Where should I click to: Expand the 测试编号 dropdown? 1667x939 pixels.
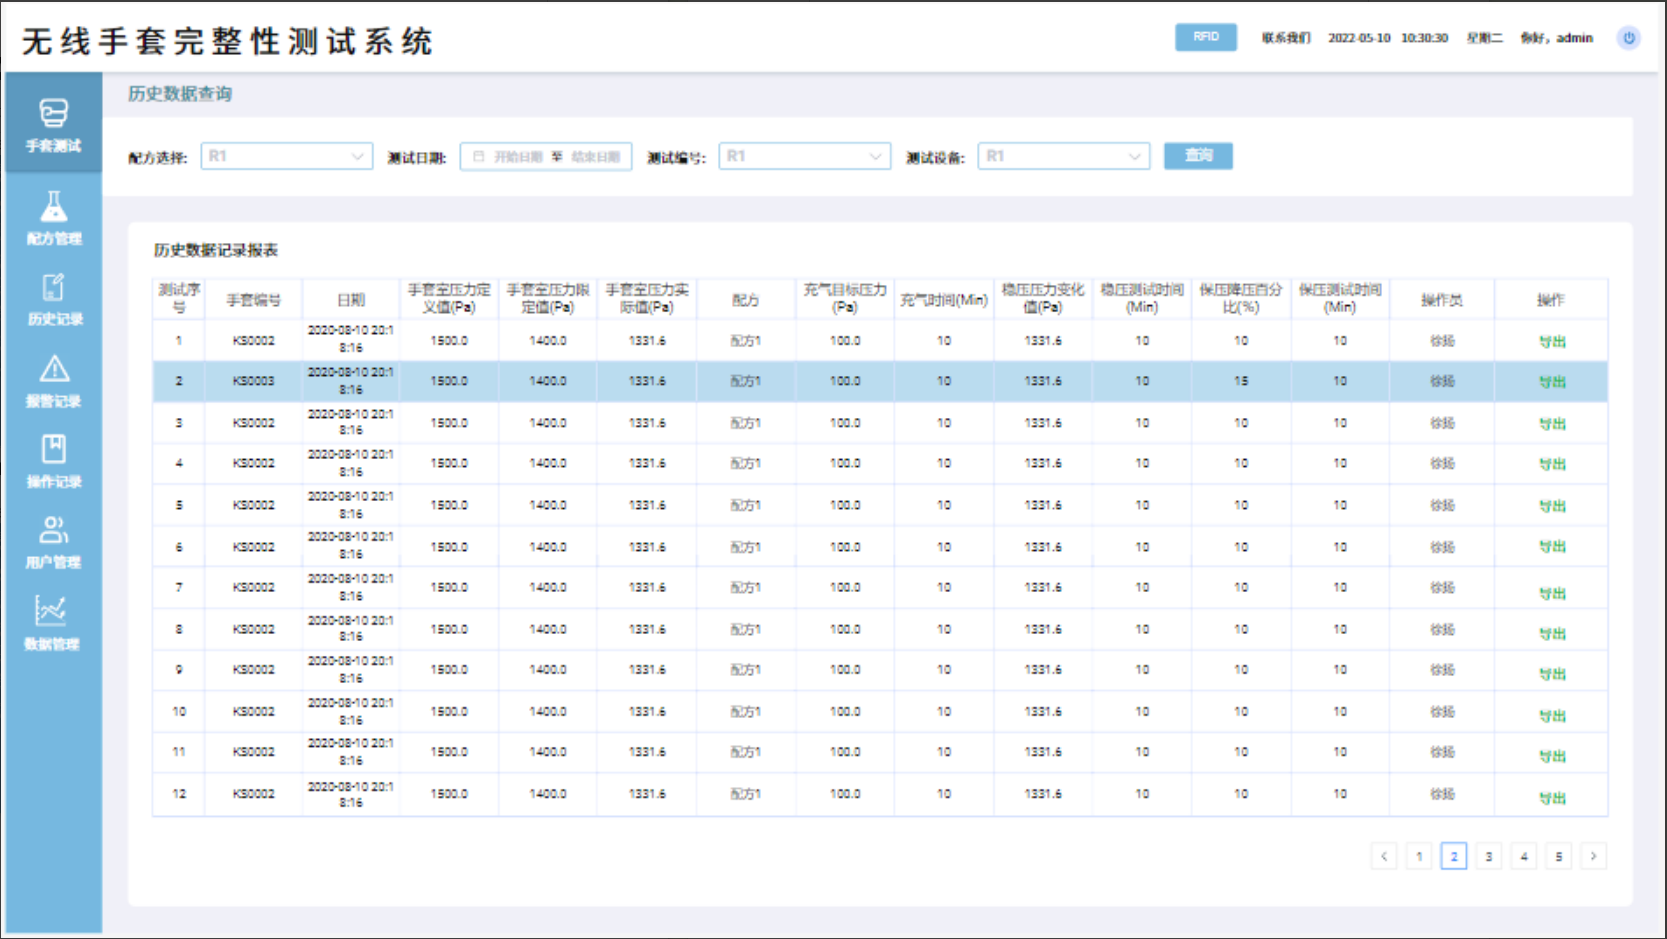coord(804,156)
